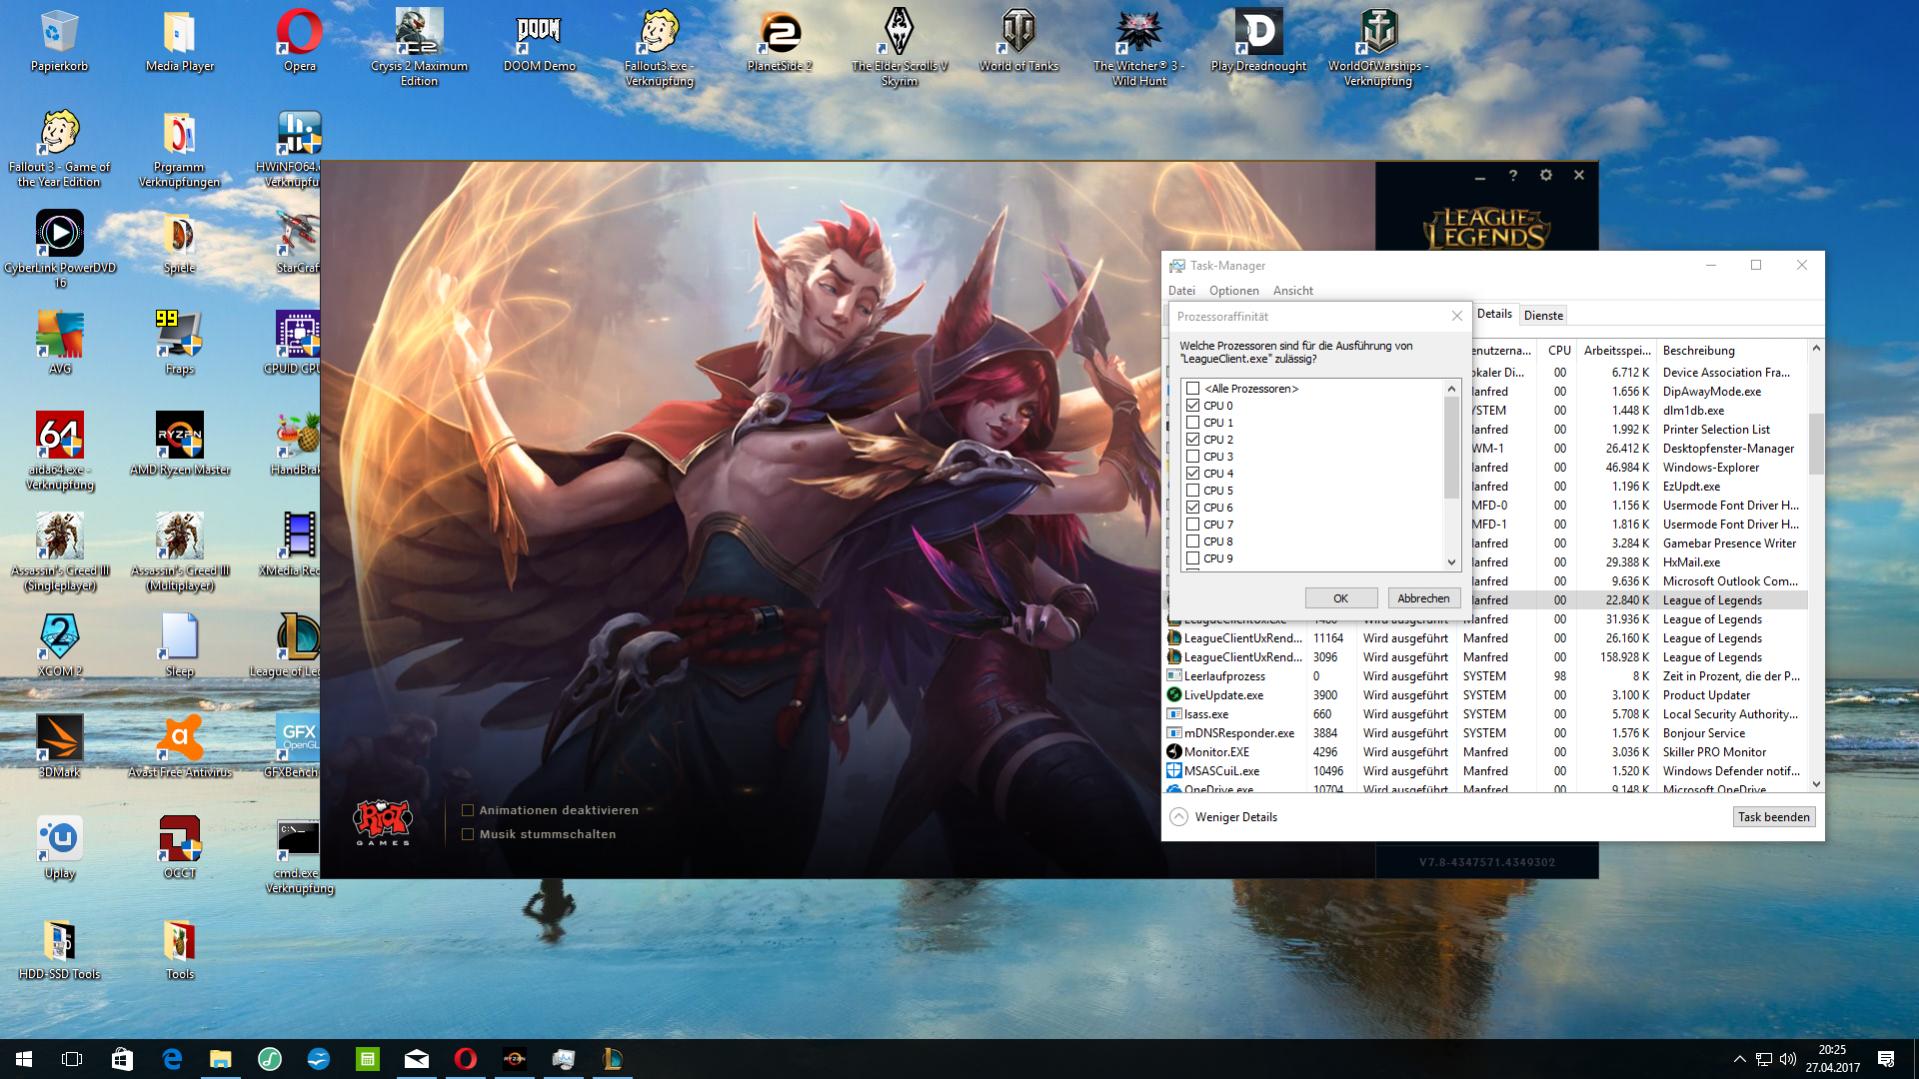The width and height of the screenshot is (1919, 1079).
Task: Close the Prozessoraffinität dialog
Action: (1457, 316)
